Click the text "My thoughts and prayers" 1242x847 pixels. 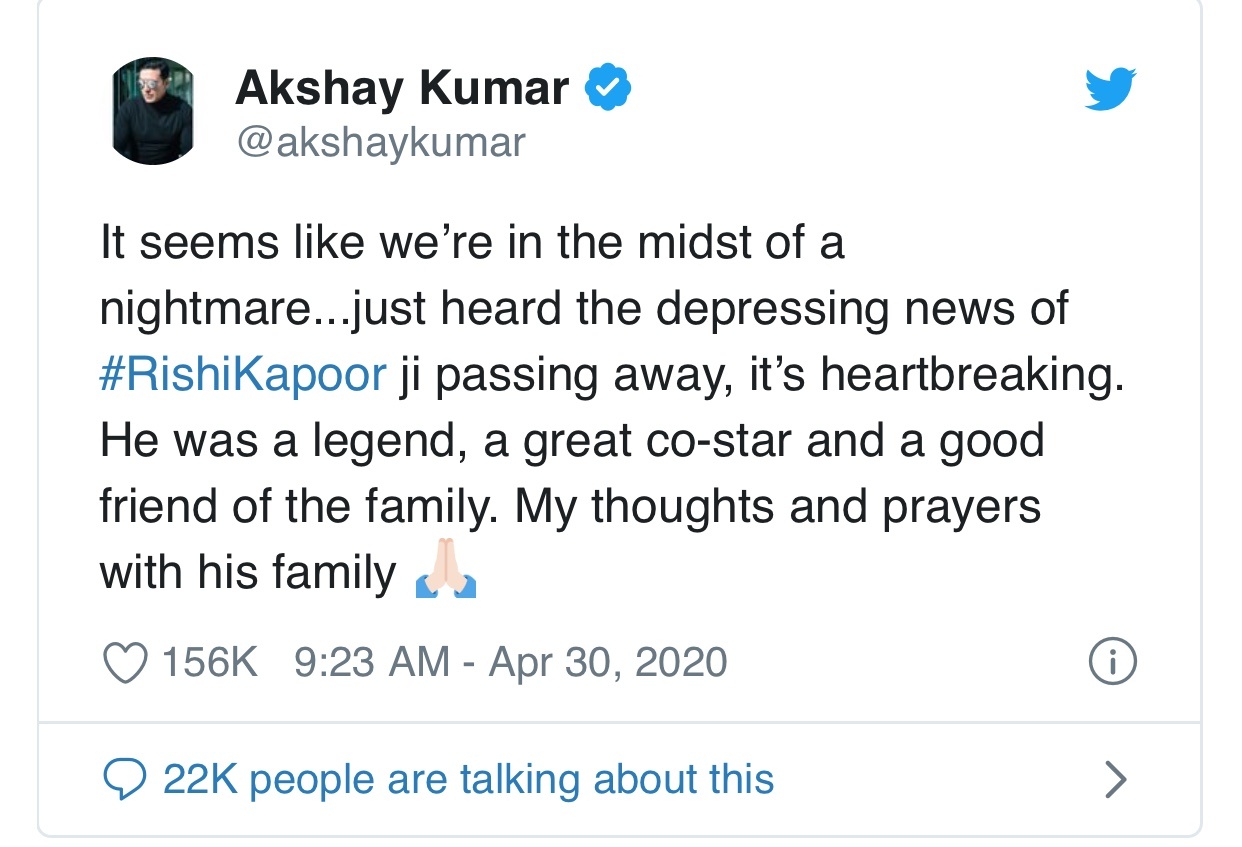tap(778, 507)
